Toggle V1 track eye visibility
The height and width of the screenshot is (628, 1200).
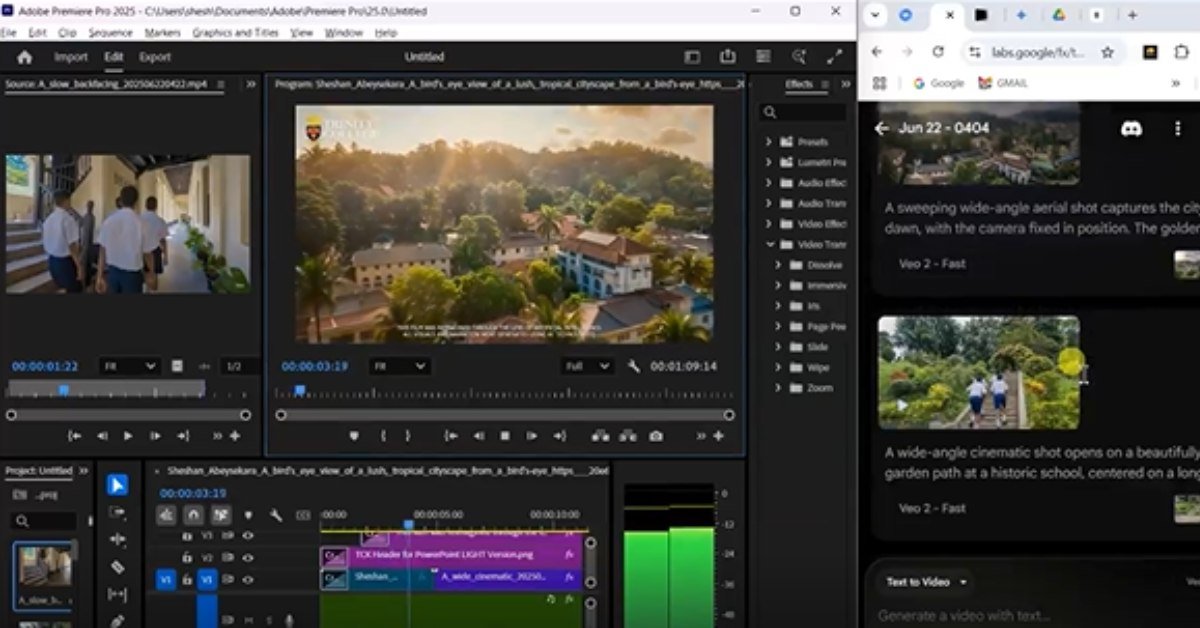point(247,579)
